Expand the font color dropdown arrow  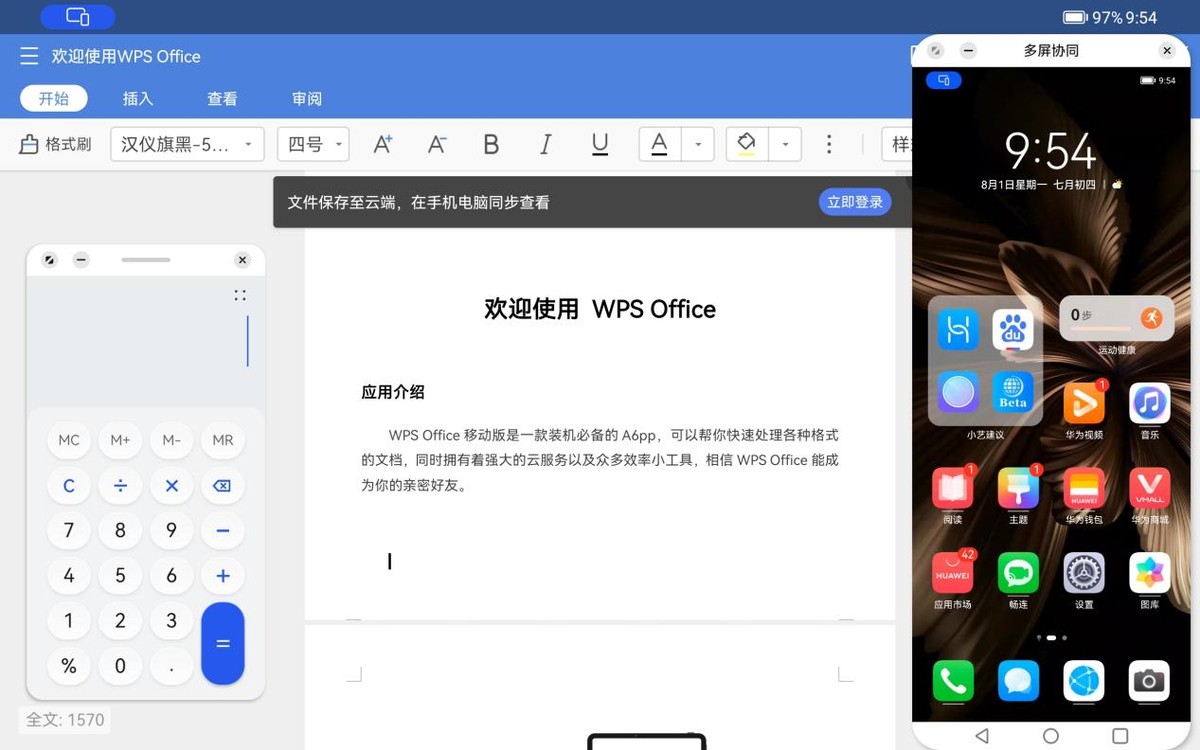(x=696, y=143)
